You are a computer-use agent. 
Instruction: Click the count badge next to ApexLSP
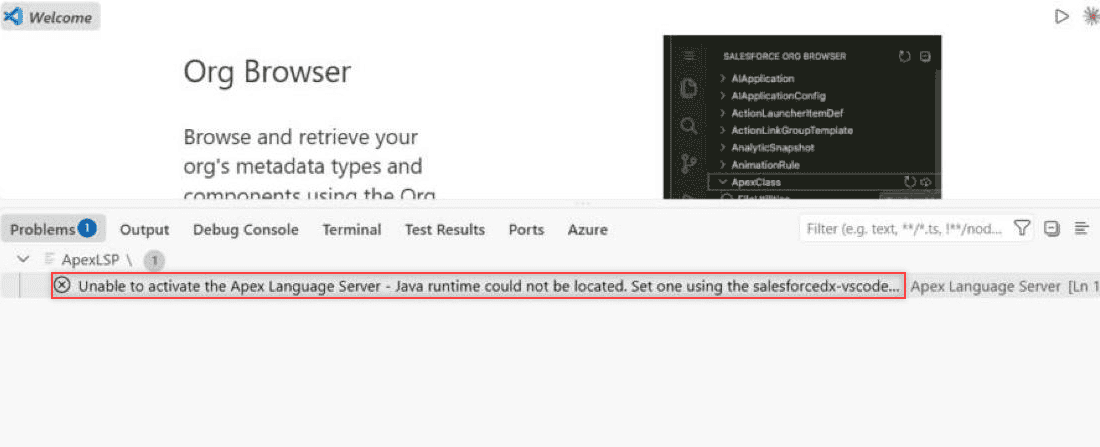154,261
